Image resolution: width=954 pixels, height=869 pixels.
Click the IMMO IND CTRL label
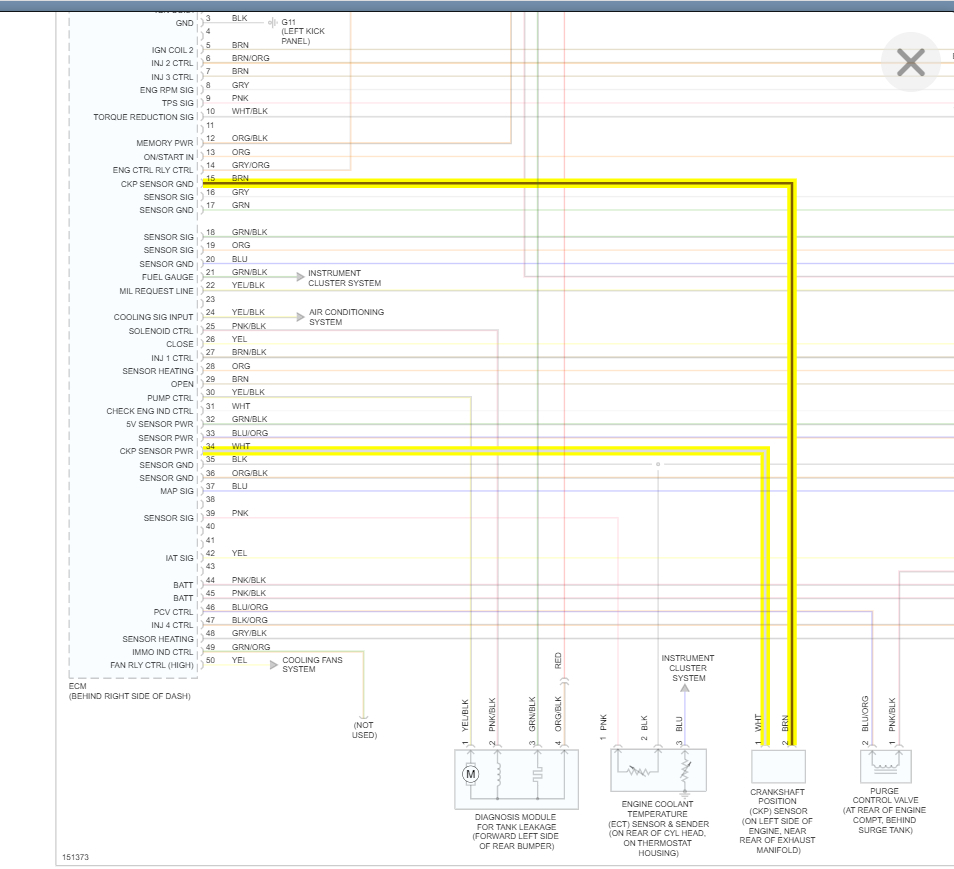[162, 652]
